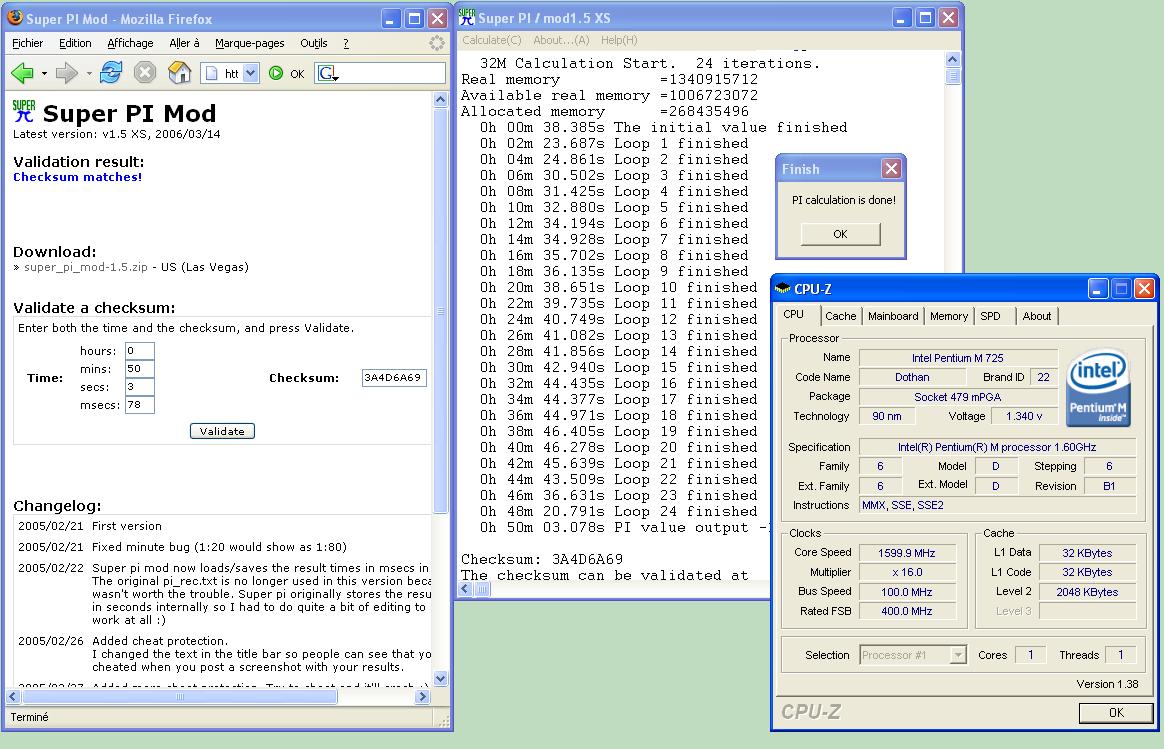This screenshot has height=749, width=1164.
Task: Open Firefox home page icon
Action: click(180, 73)
